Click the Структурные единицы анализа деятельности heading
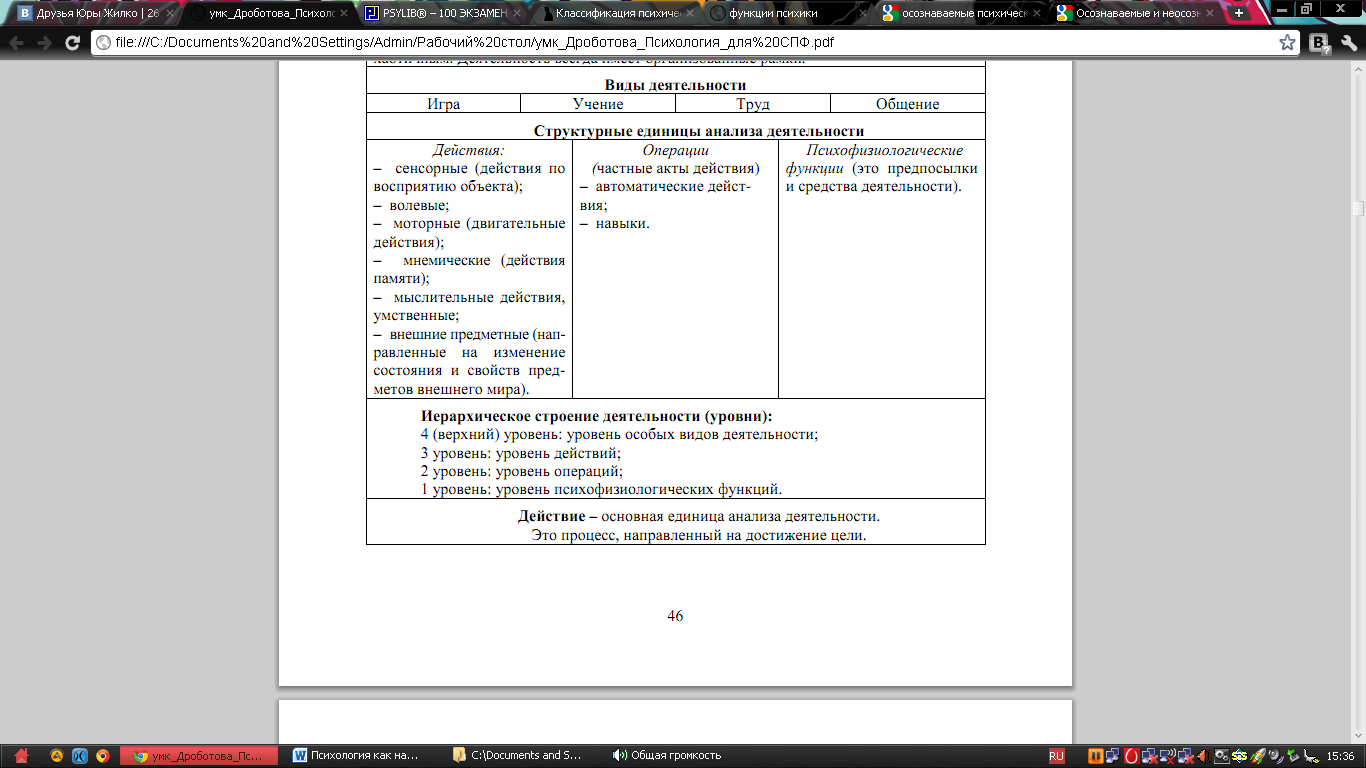1366x768 pixels. [x=699, y=131]
